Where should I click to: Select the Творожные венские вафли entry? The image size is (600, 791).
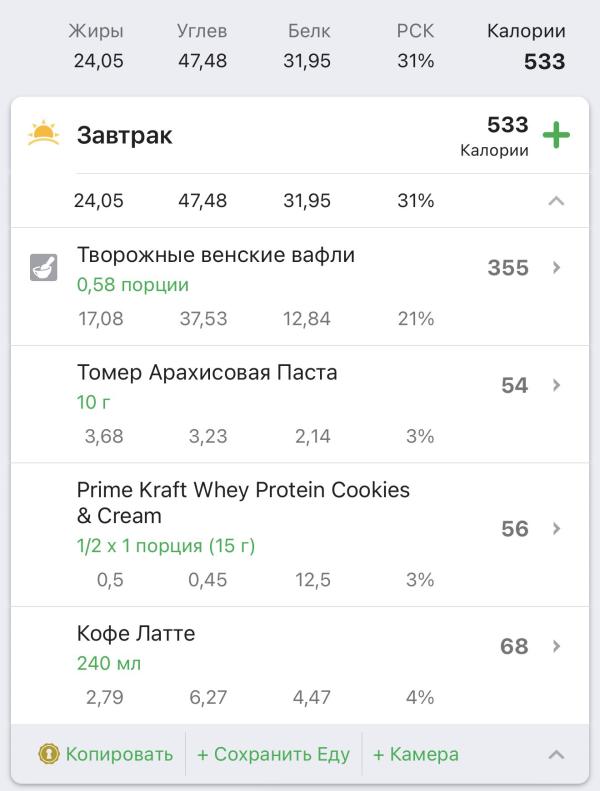pos(216,255)
